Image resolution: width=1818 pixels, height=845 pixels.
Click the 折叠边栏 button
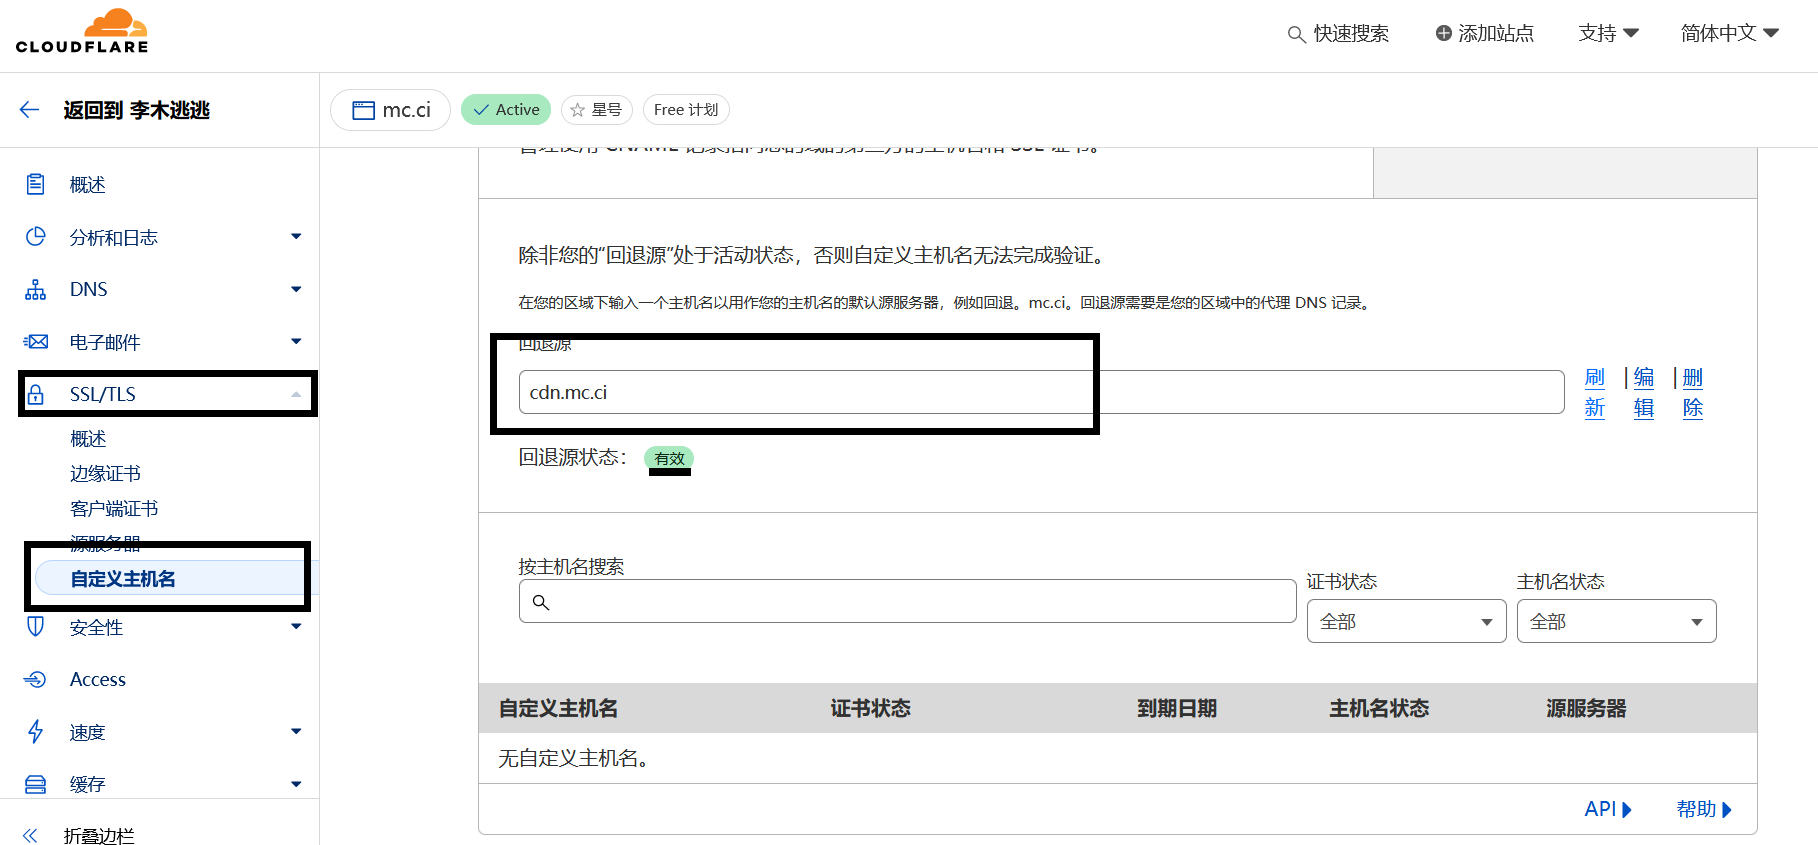click(x=99, y=835)
